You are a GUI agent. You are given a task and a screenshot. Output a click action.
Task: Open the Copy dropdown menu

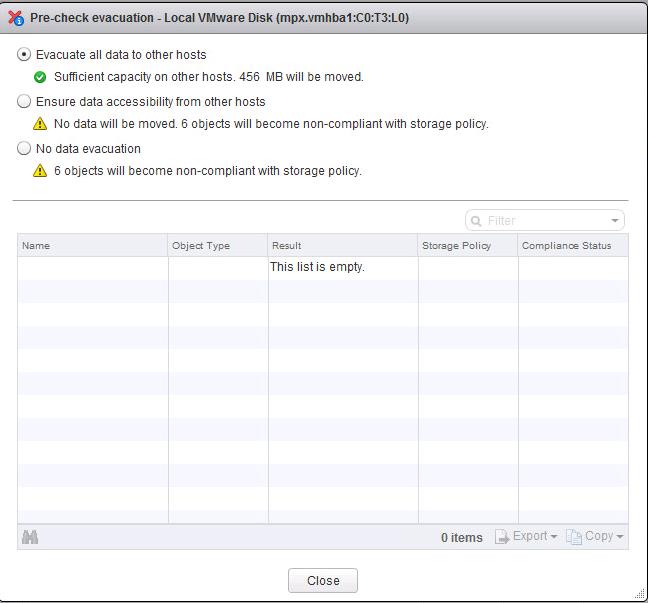pos(595,536)
